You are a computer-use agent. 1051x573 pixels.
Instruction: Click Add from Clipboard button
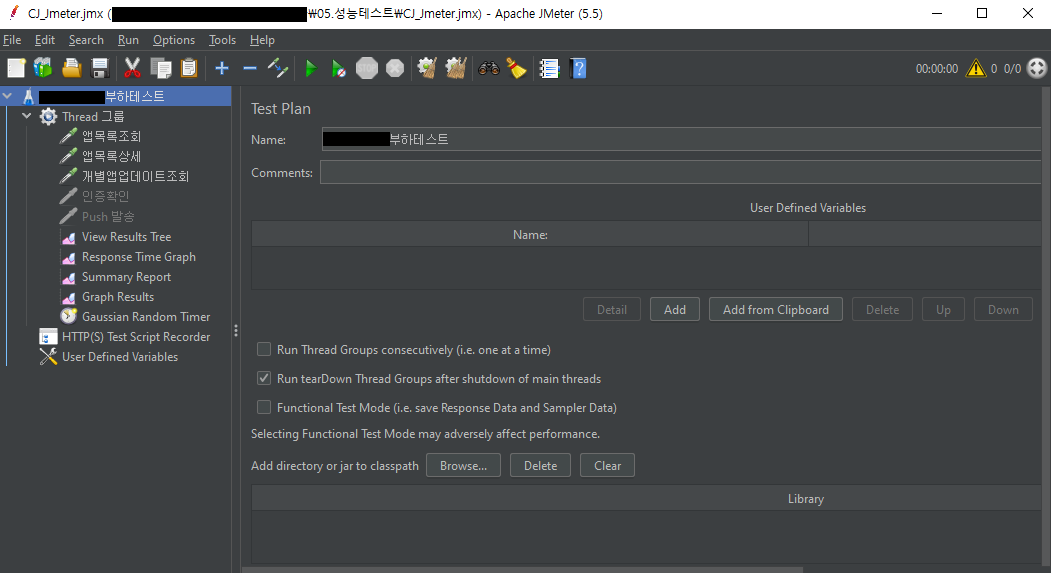pos(776,310)
